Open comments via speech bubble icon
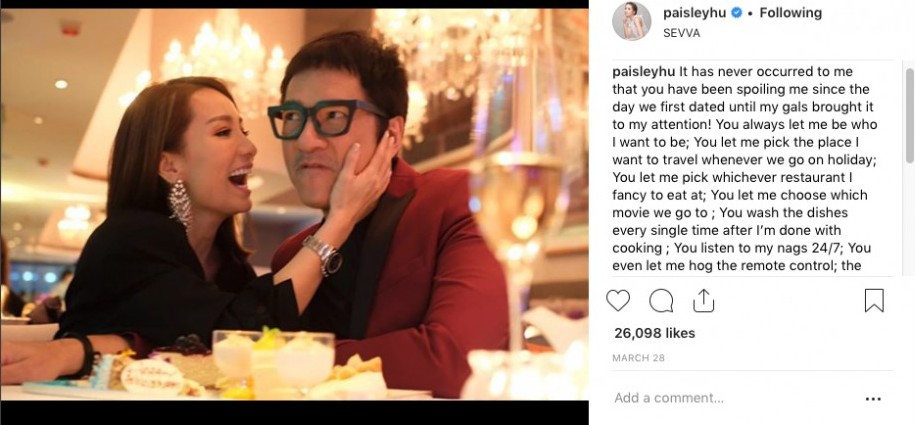Image resolution: width=915 pixels, height=425 pixels. [661, 300]
